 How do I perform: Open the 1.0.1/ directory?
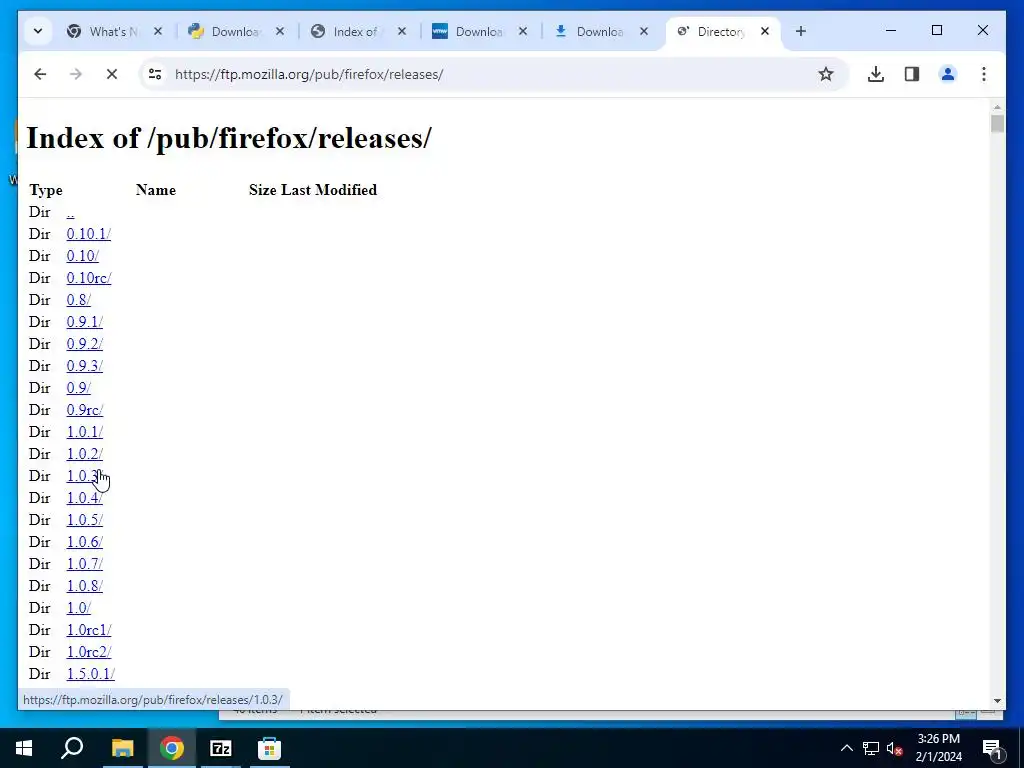click(84, 432)
